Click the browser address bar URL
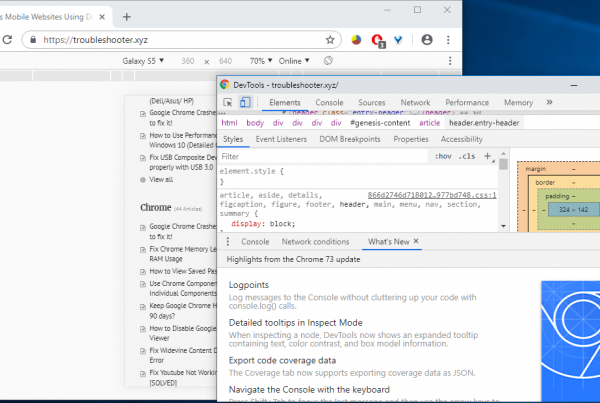The height and width of the screenshot is (403, 600). point(95,40)
